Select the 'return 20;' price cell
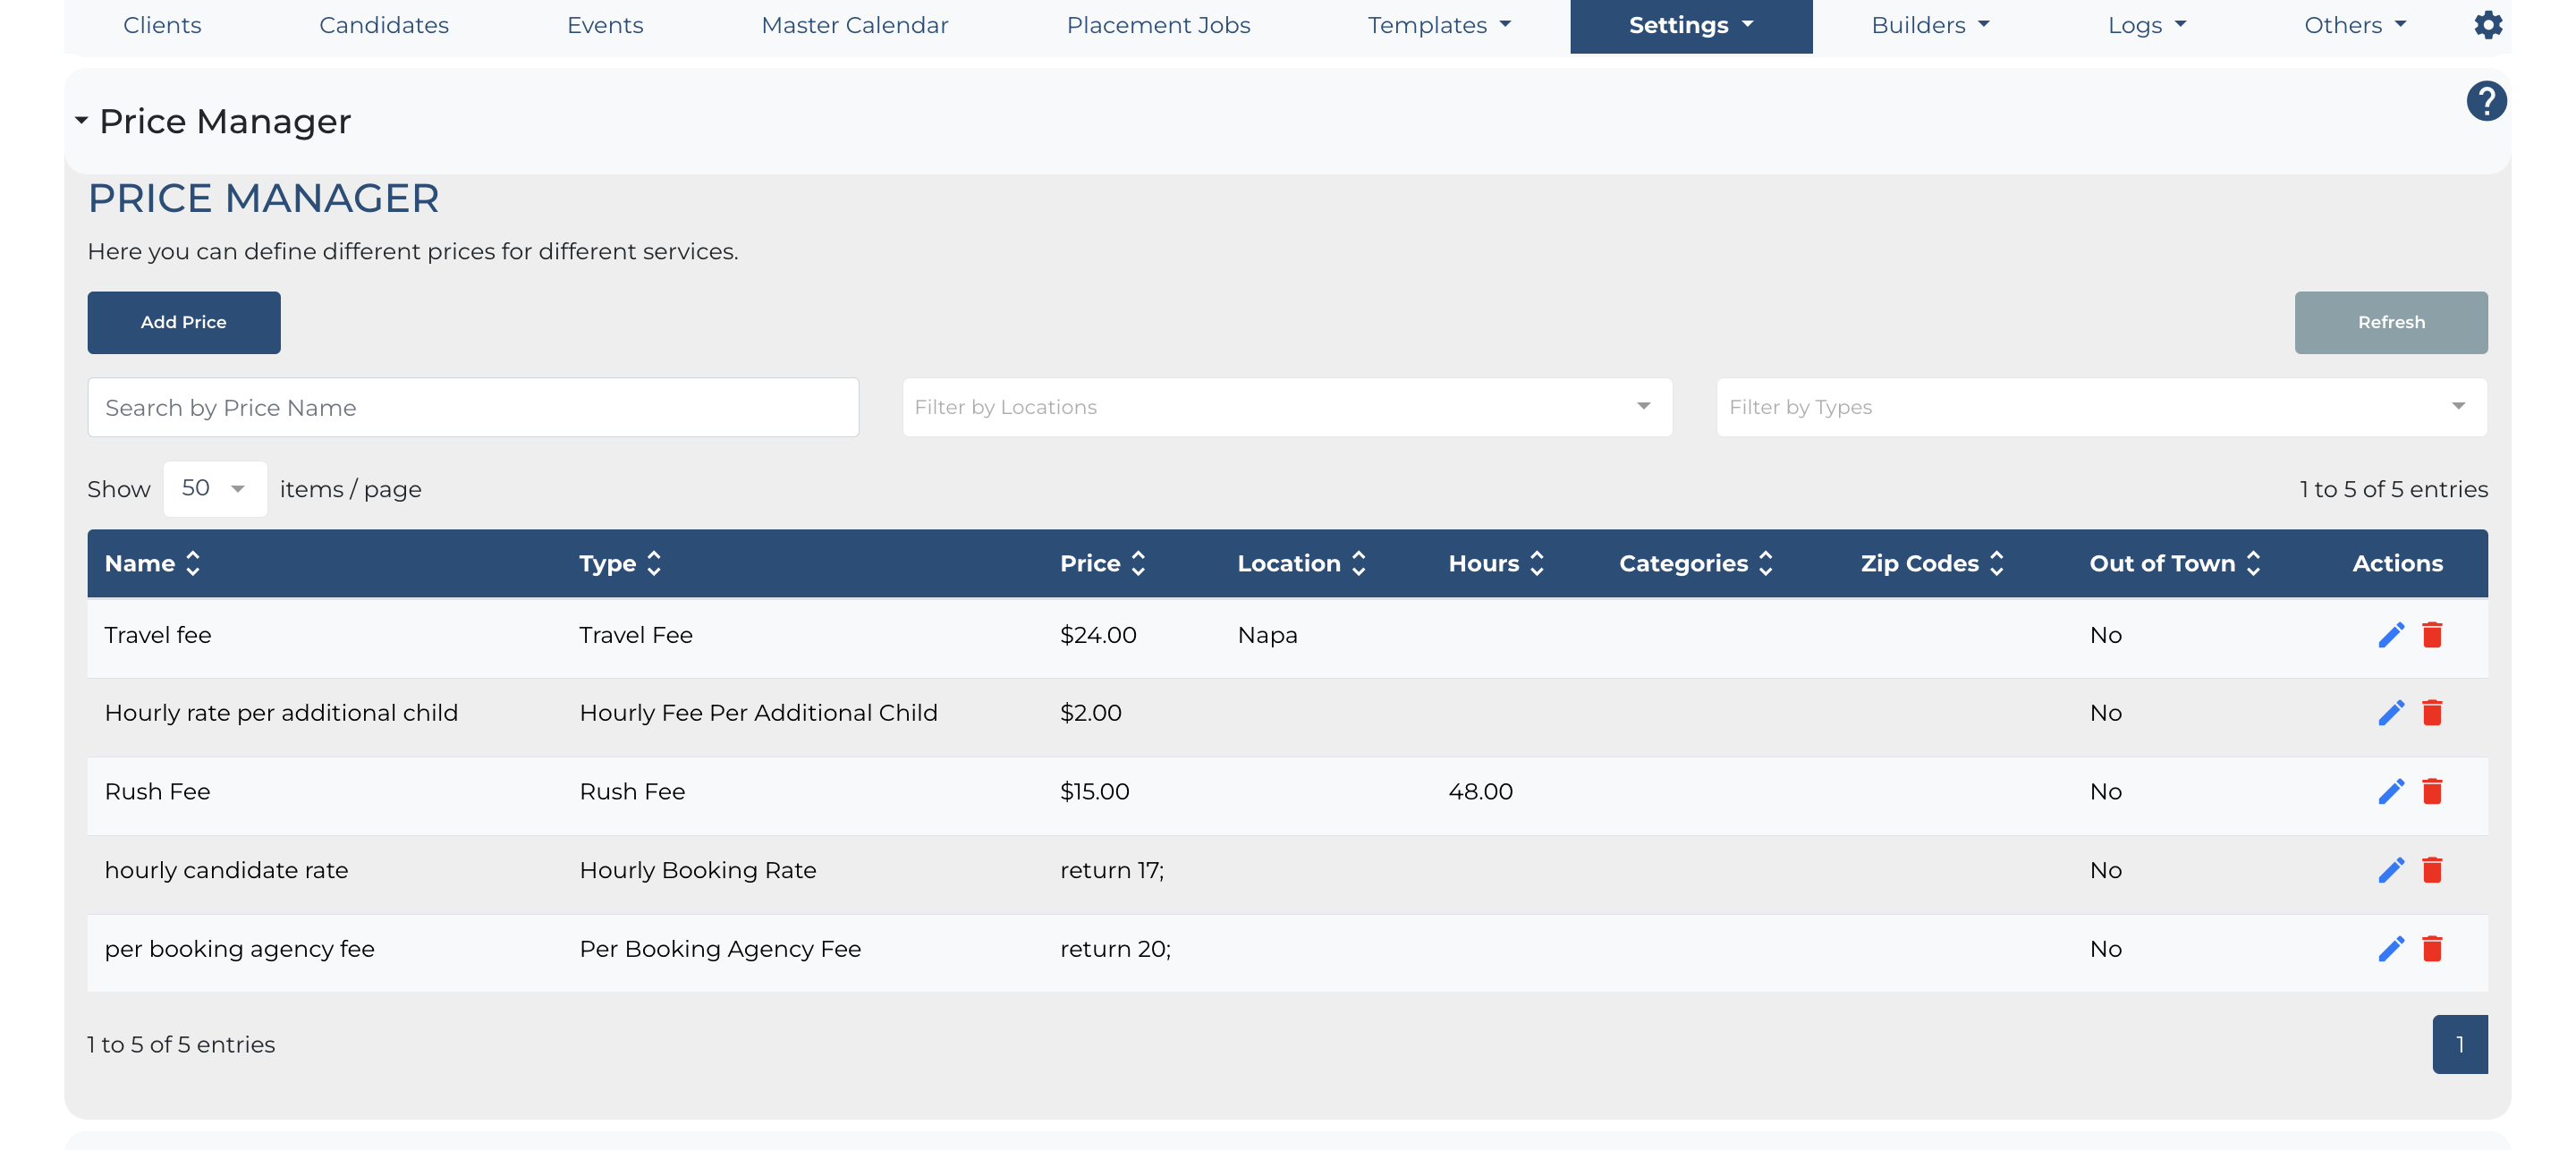 pos(1115,949)
